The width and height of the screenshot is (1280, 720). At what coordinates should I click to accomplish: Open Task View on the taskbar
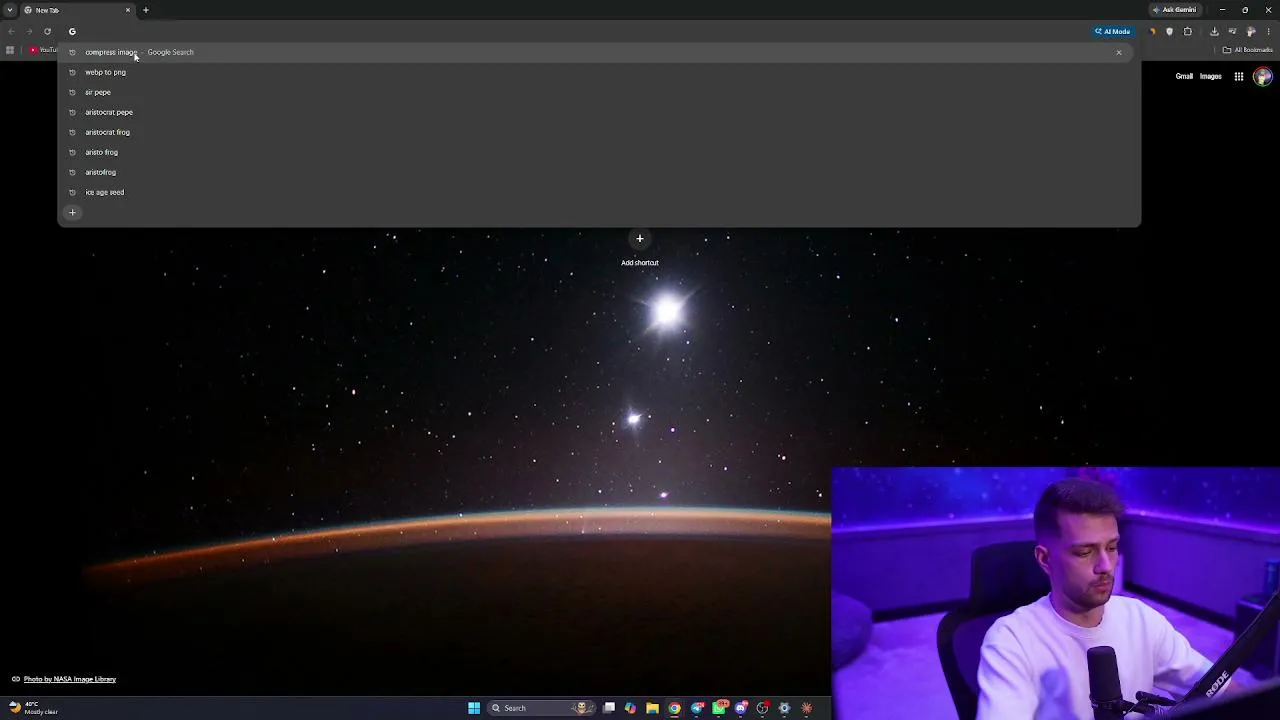pyautogui.click(x=609, y=708)
